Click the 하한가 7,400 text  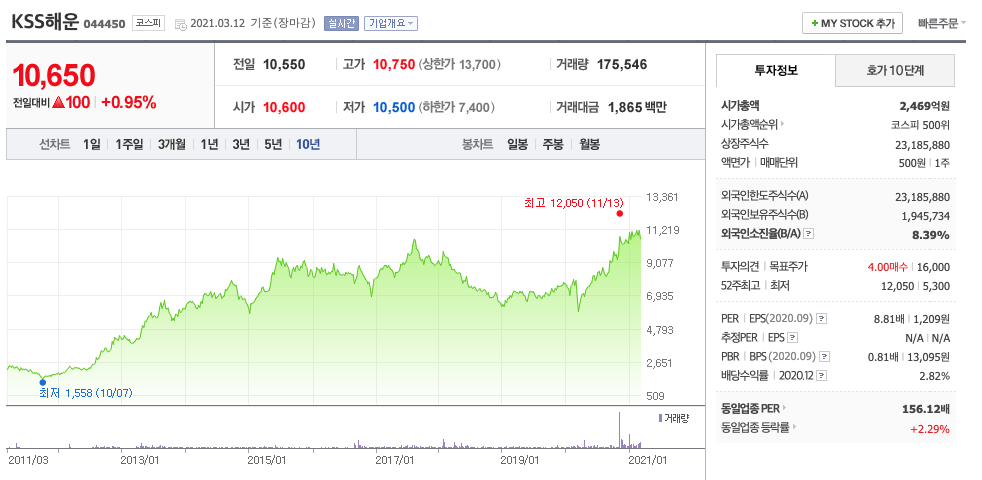tap(457, 108)
